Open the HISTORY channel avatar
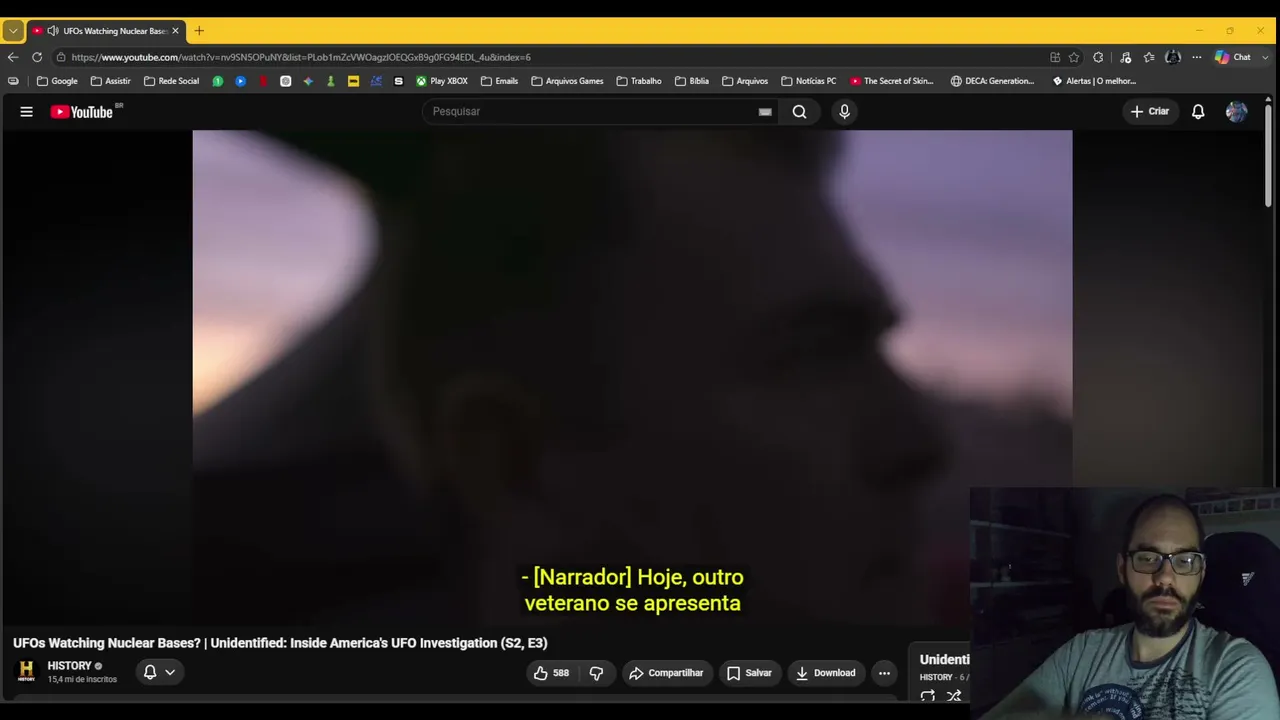Screen dimensions: 1280x720 27,671
